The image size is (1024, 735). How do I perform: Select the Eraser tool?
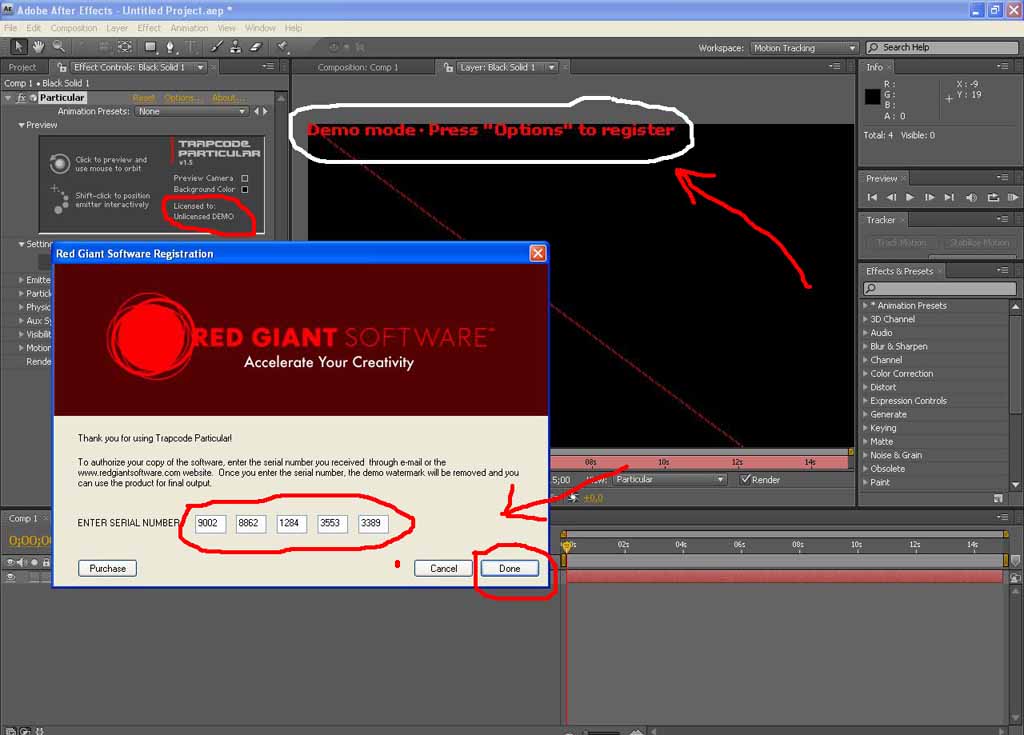point(254,47)
